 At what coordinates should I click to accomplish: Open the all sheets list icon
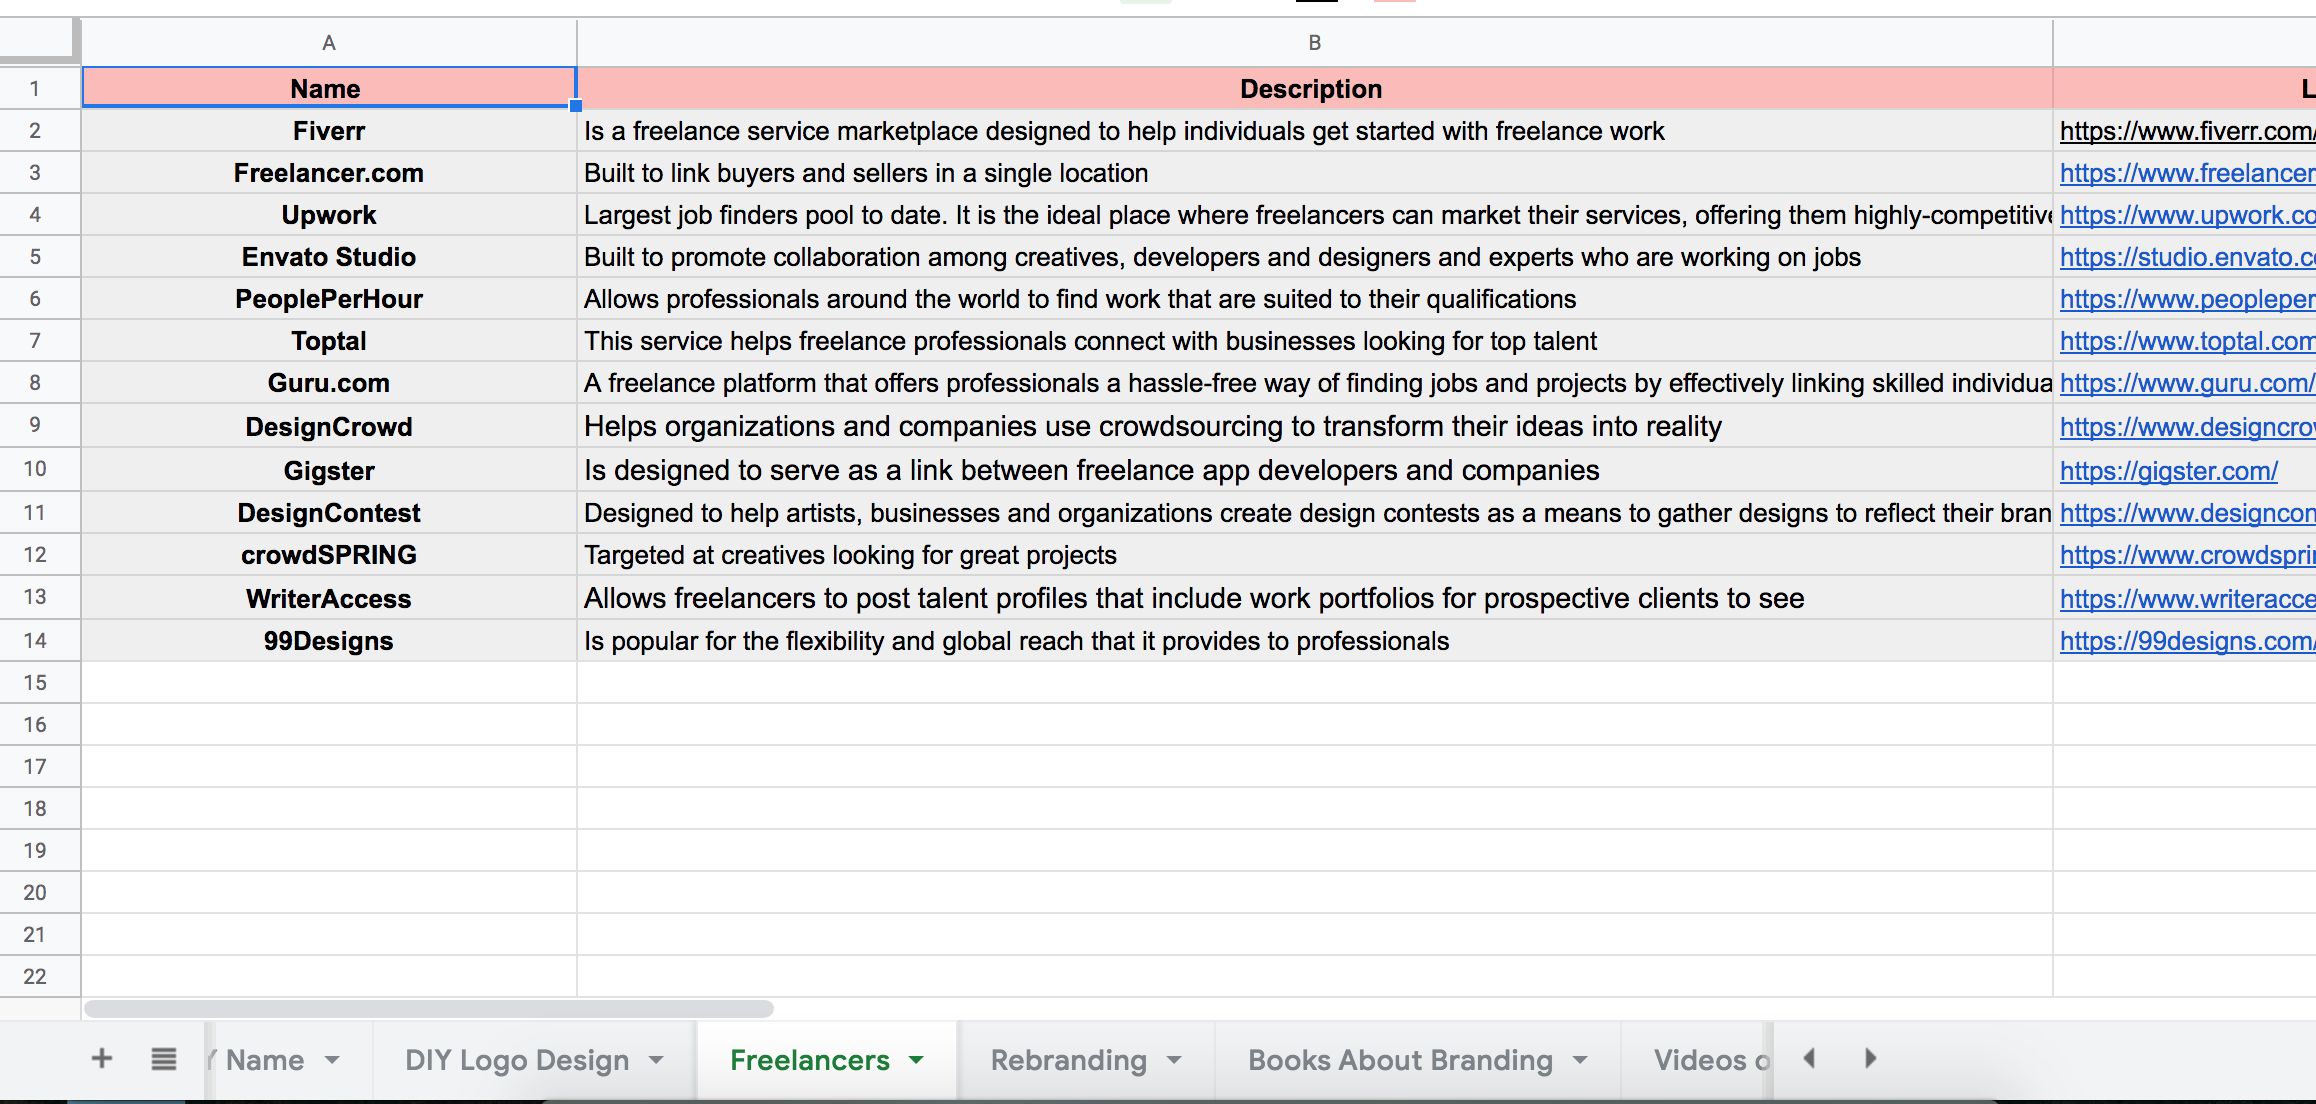[164, 1058]
